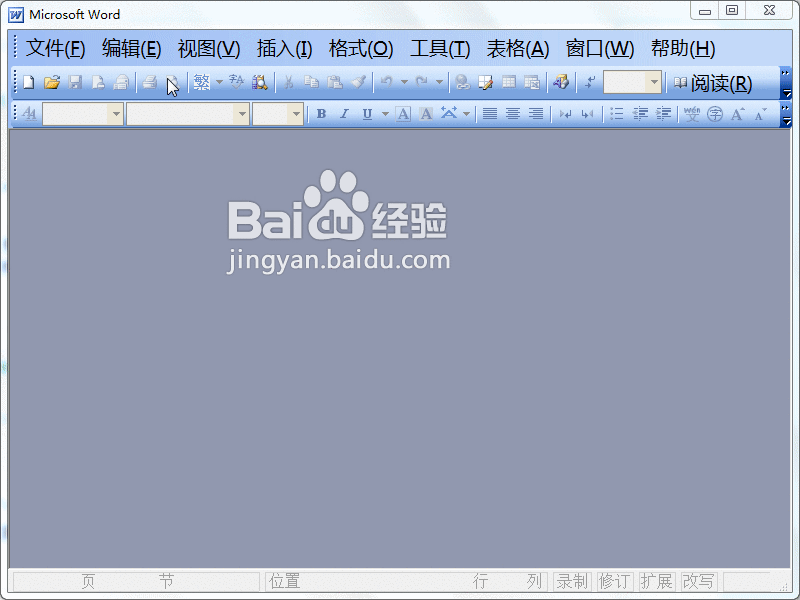This screenshot has width=800, height=600.
Task: Click the Tables and Borders pencil icon
Action: point(485,82)
